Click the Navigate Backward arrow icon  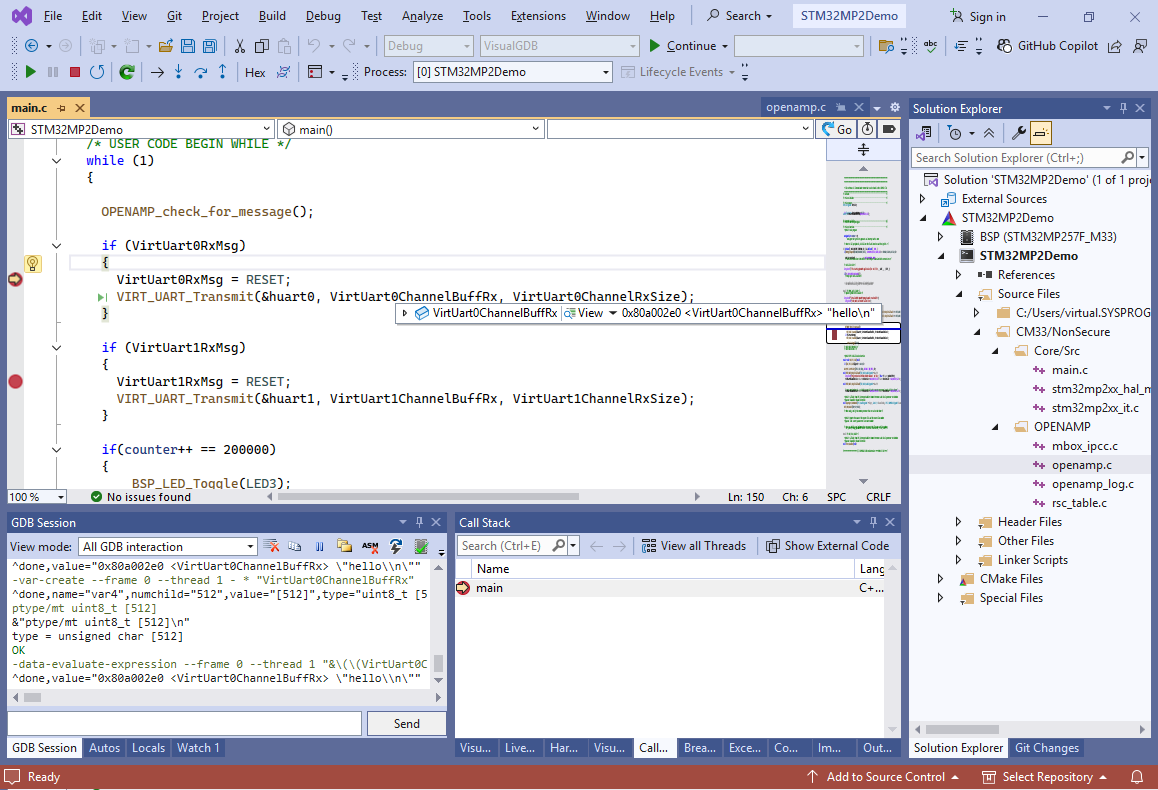click(32, 46)
